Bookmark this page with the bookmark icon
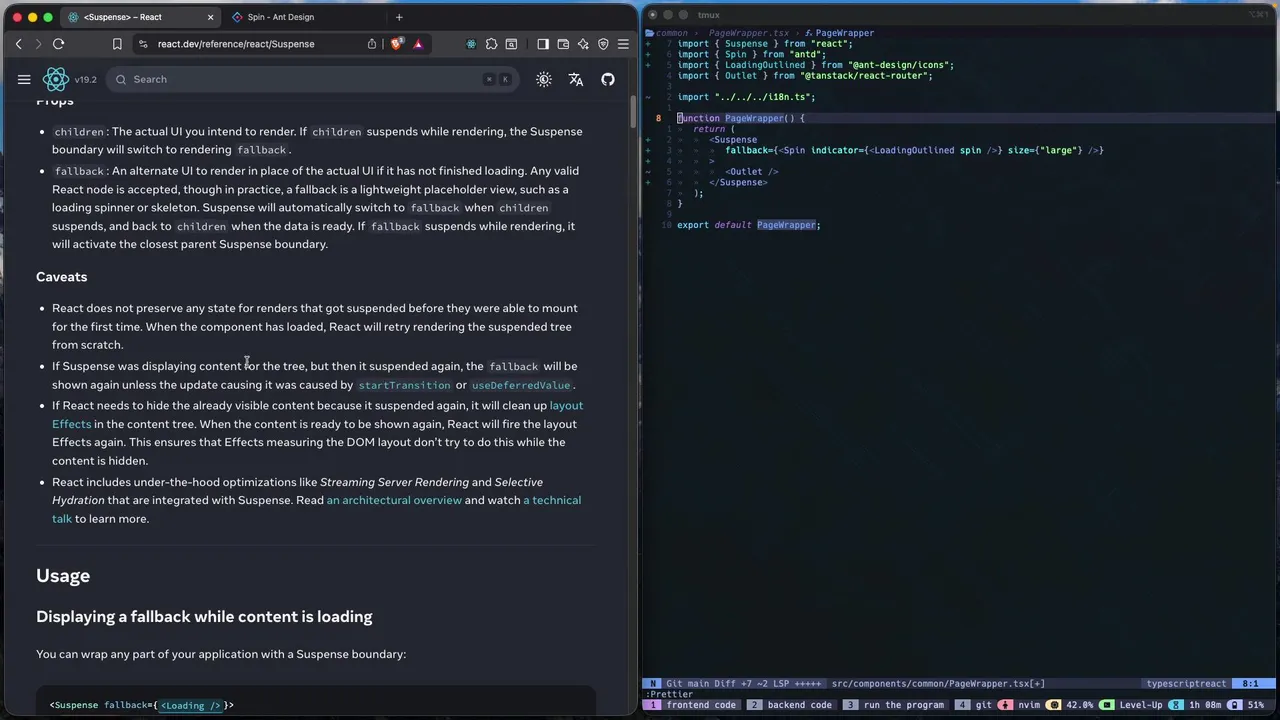This screenshot has height=720, width=1280. tap(117, 44)
